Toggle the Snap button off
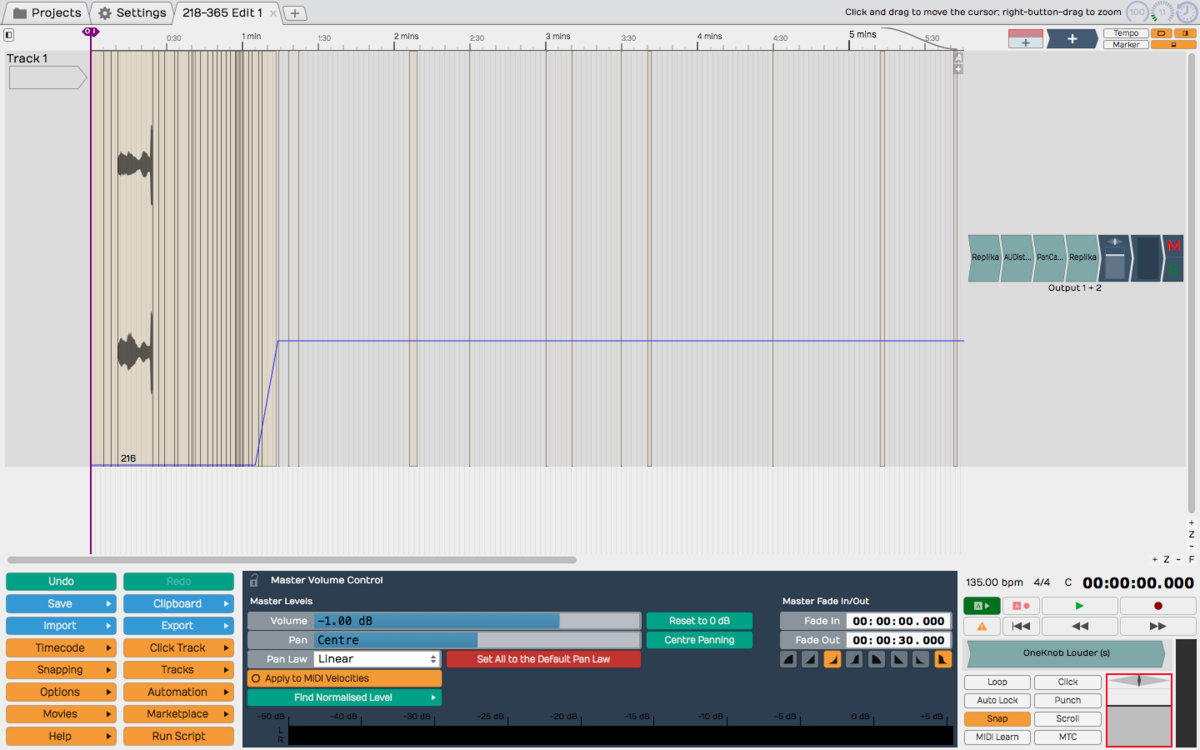This screenshot has width=1200, height=750. point(997,719)
